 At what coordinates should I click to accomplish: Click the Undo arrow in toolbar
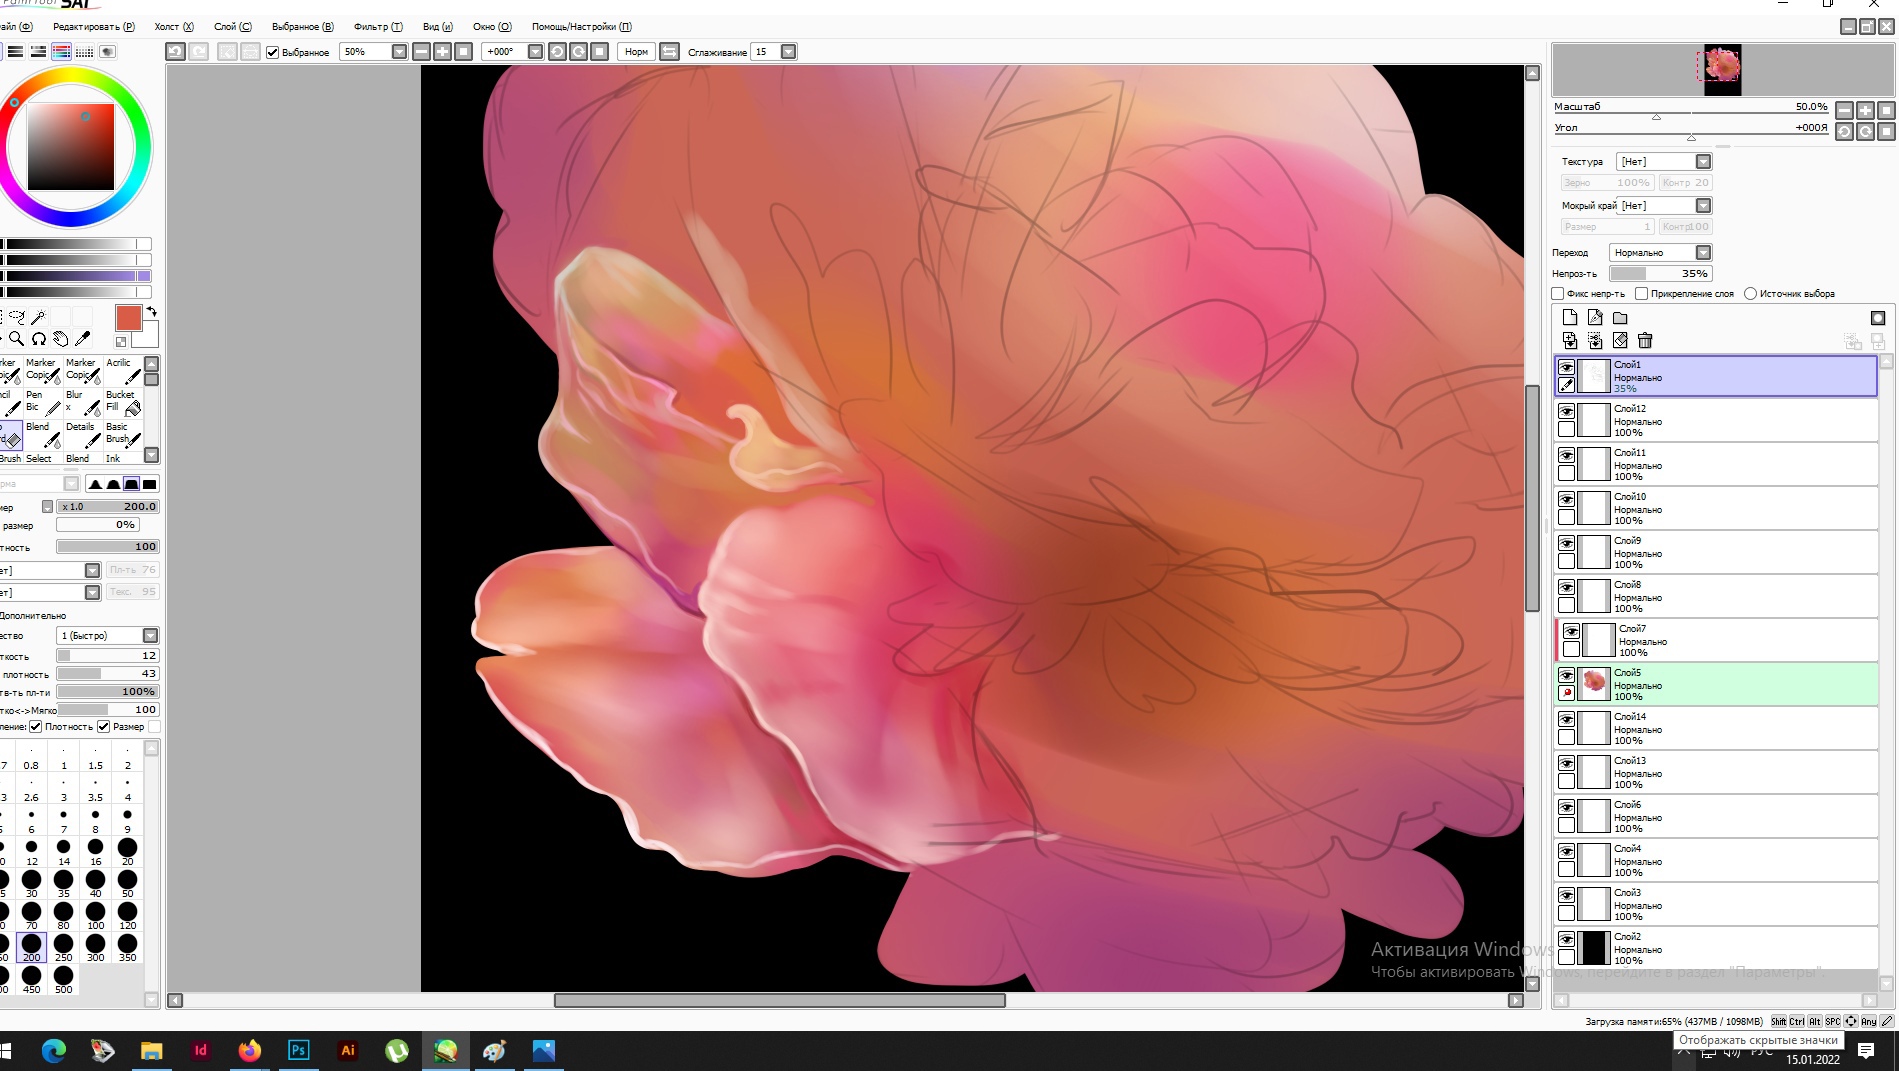coord(176,52)
